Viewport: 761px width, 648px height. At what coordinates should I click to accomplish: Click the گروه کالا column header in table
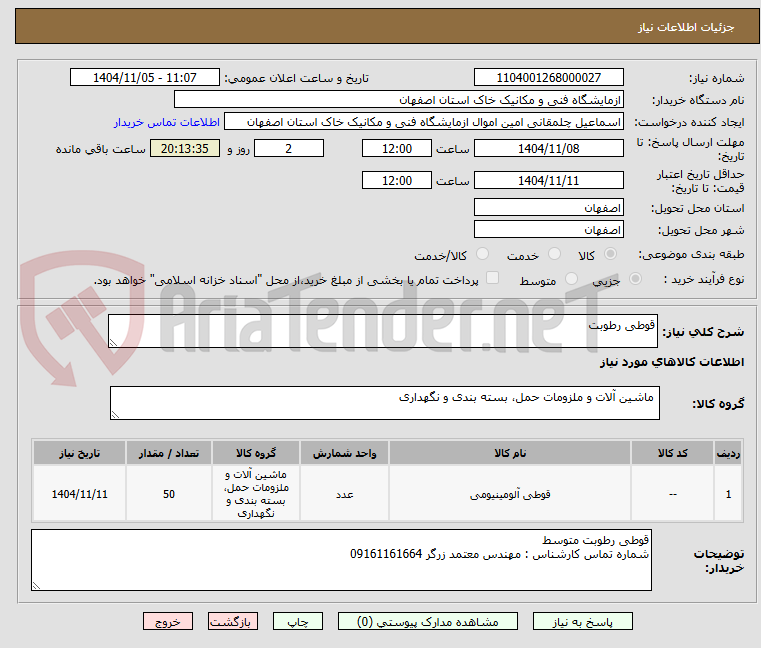256,453
